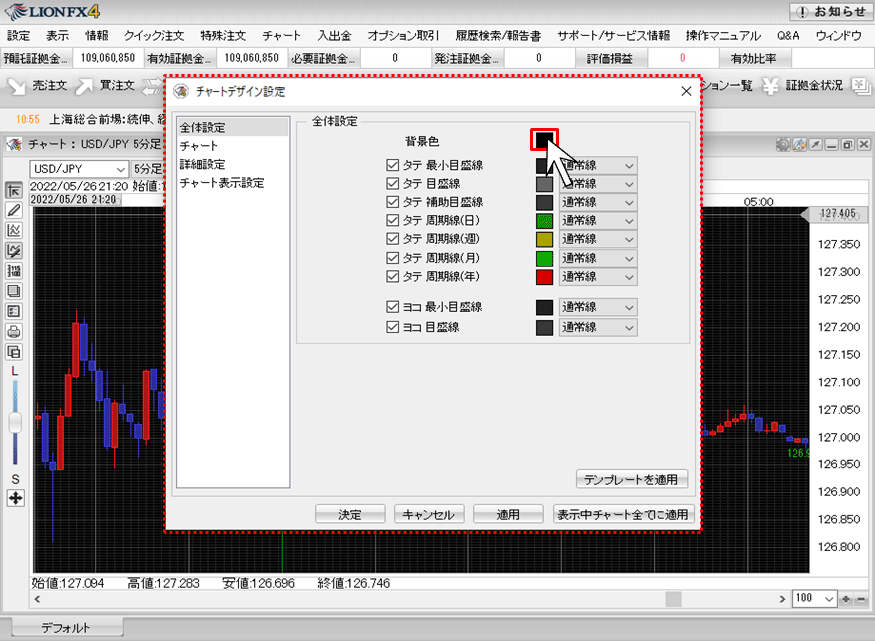The image size is (875, 641).
Task: Uncheck タテ 最小目盛線 checkbox
Action: point(393,165)
